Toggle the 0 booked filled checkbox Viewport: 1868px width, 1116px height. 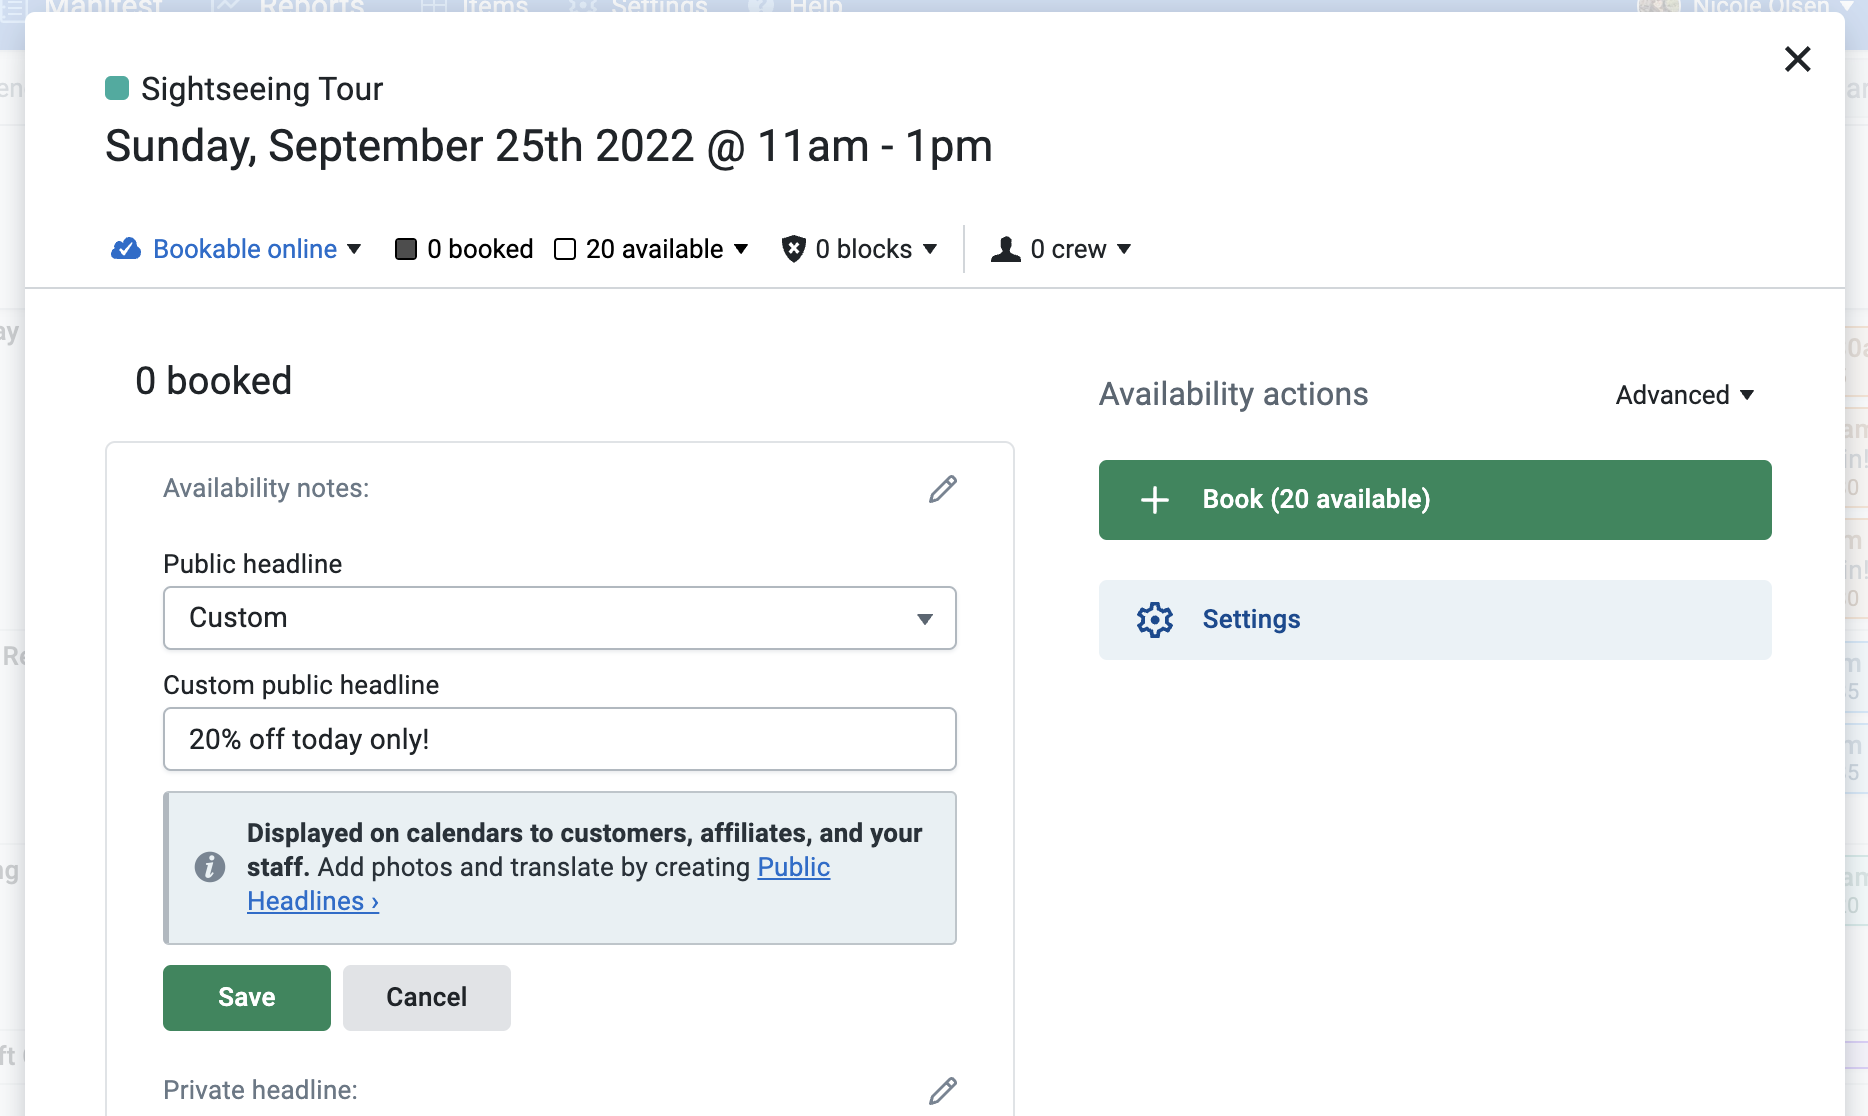(x=406, y=249)
